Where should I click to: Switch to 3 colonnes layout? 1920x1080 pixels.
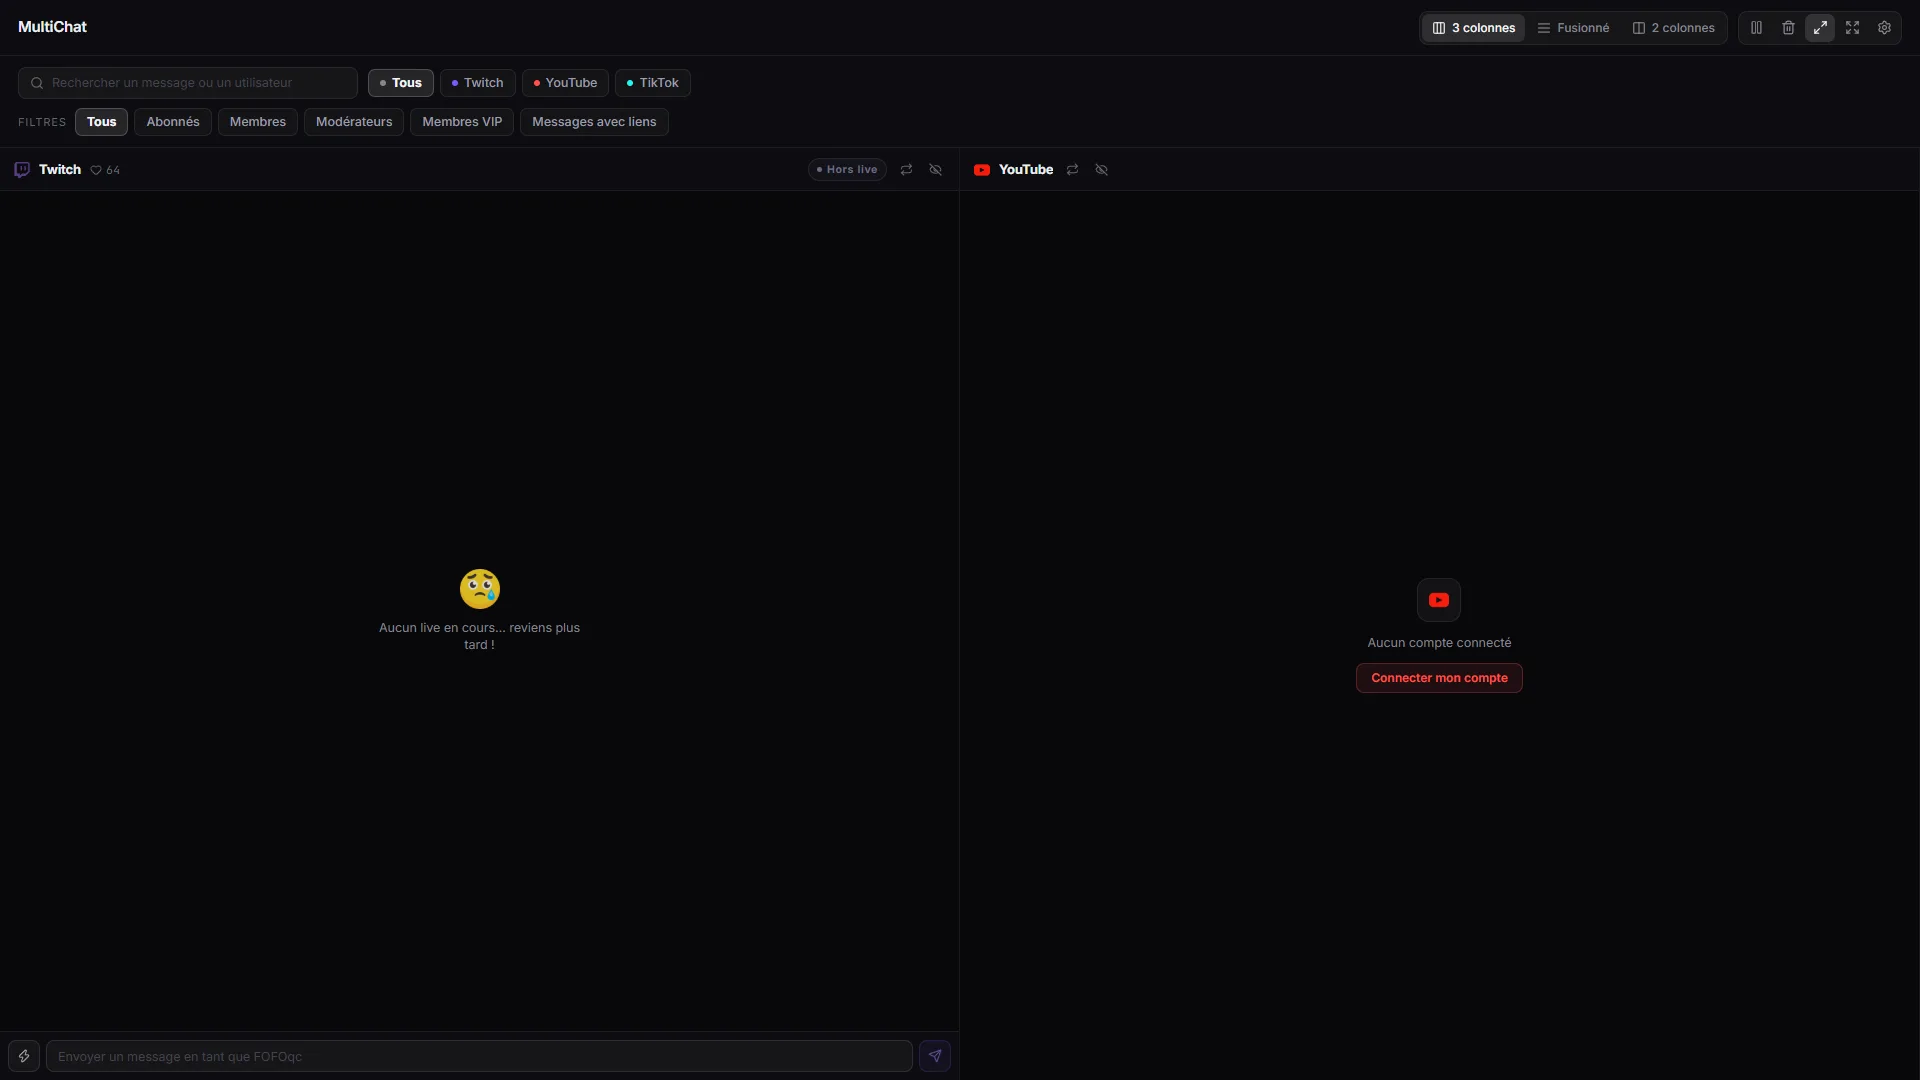click(1474, 28)
